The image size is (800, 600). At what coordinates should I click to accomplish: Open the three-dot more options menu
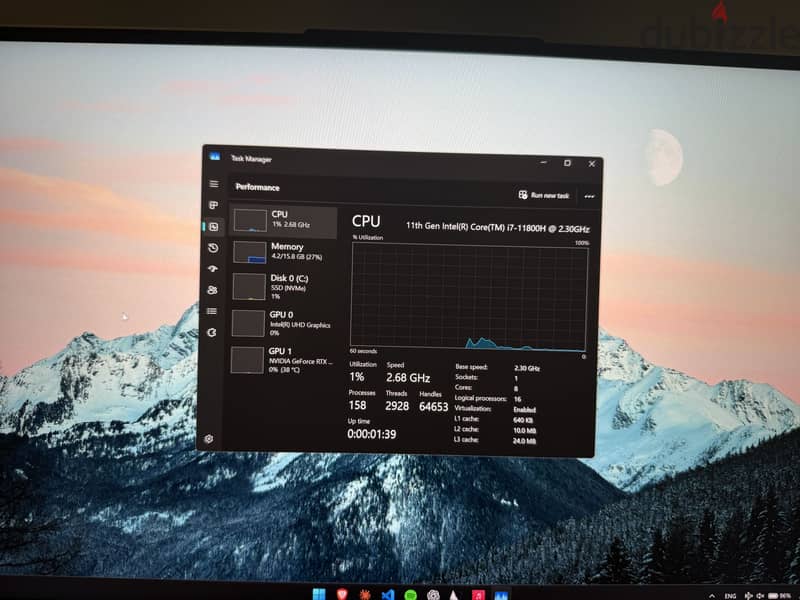click(589, 196)
